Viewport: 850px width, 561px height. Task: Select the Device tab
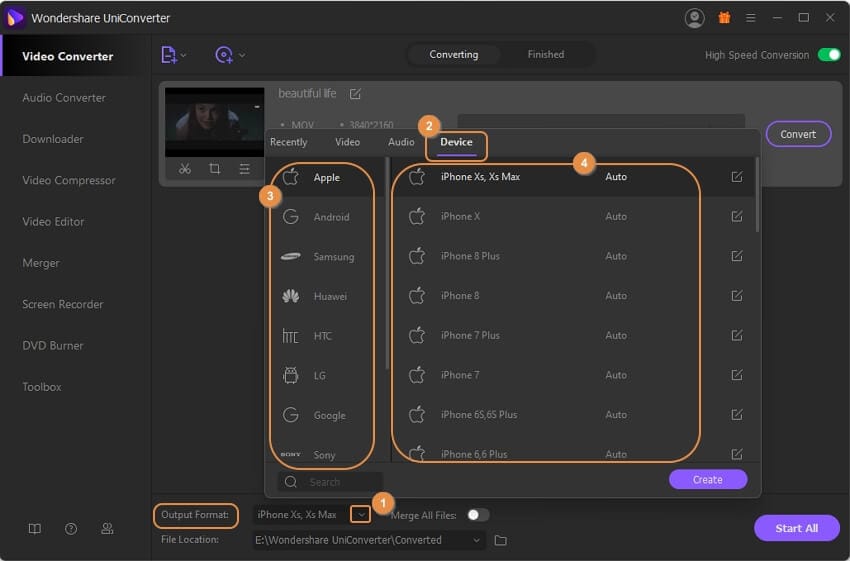(456, 142)
